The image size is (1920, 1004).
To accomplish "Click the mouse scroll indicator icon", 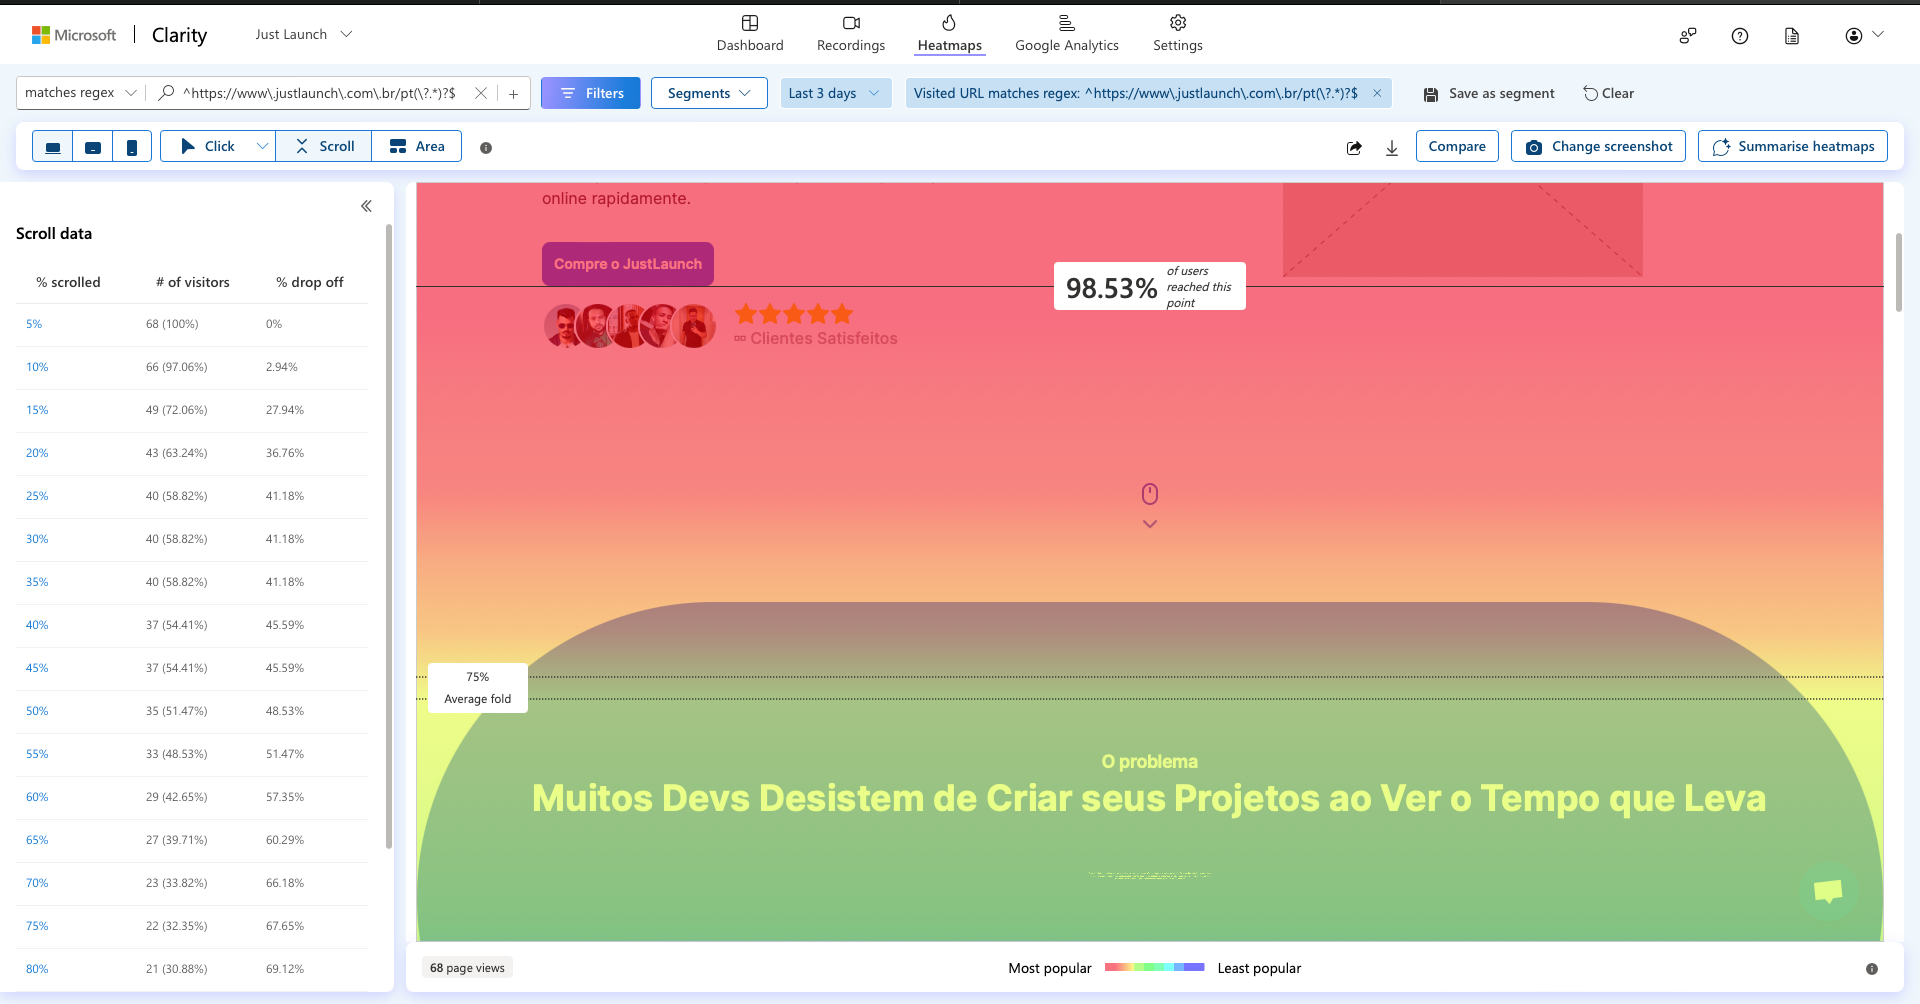I will click(x=1150, y=494).
